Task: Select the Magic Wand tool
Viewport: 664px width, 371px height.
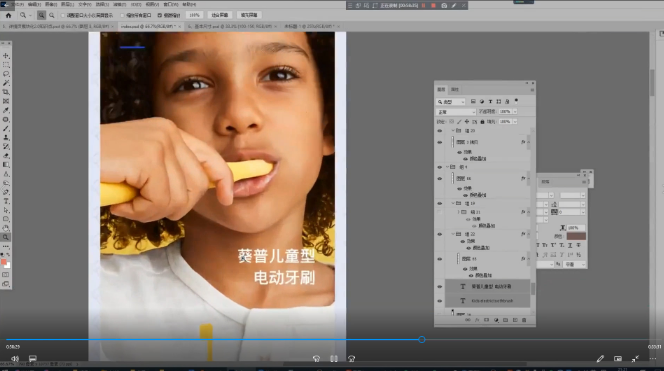Action: (x=6, y=83)
